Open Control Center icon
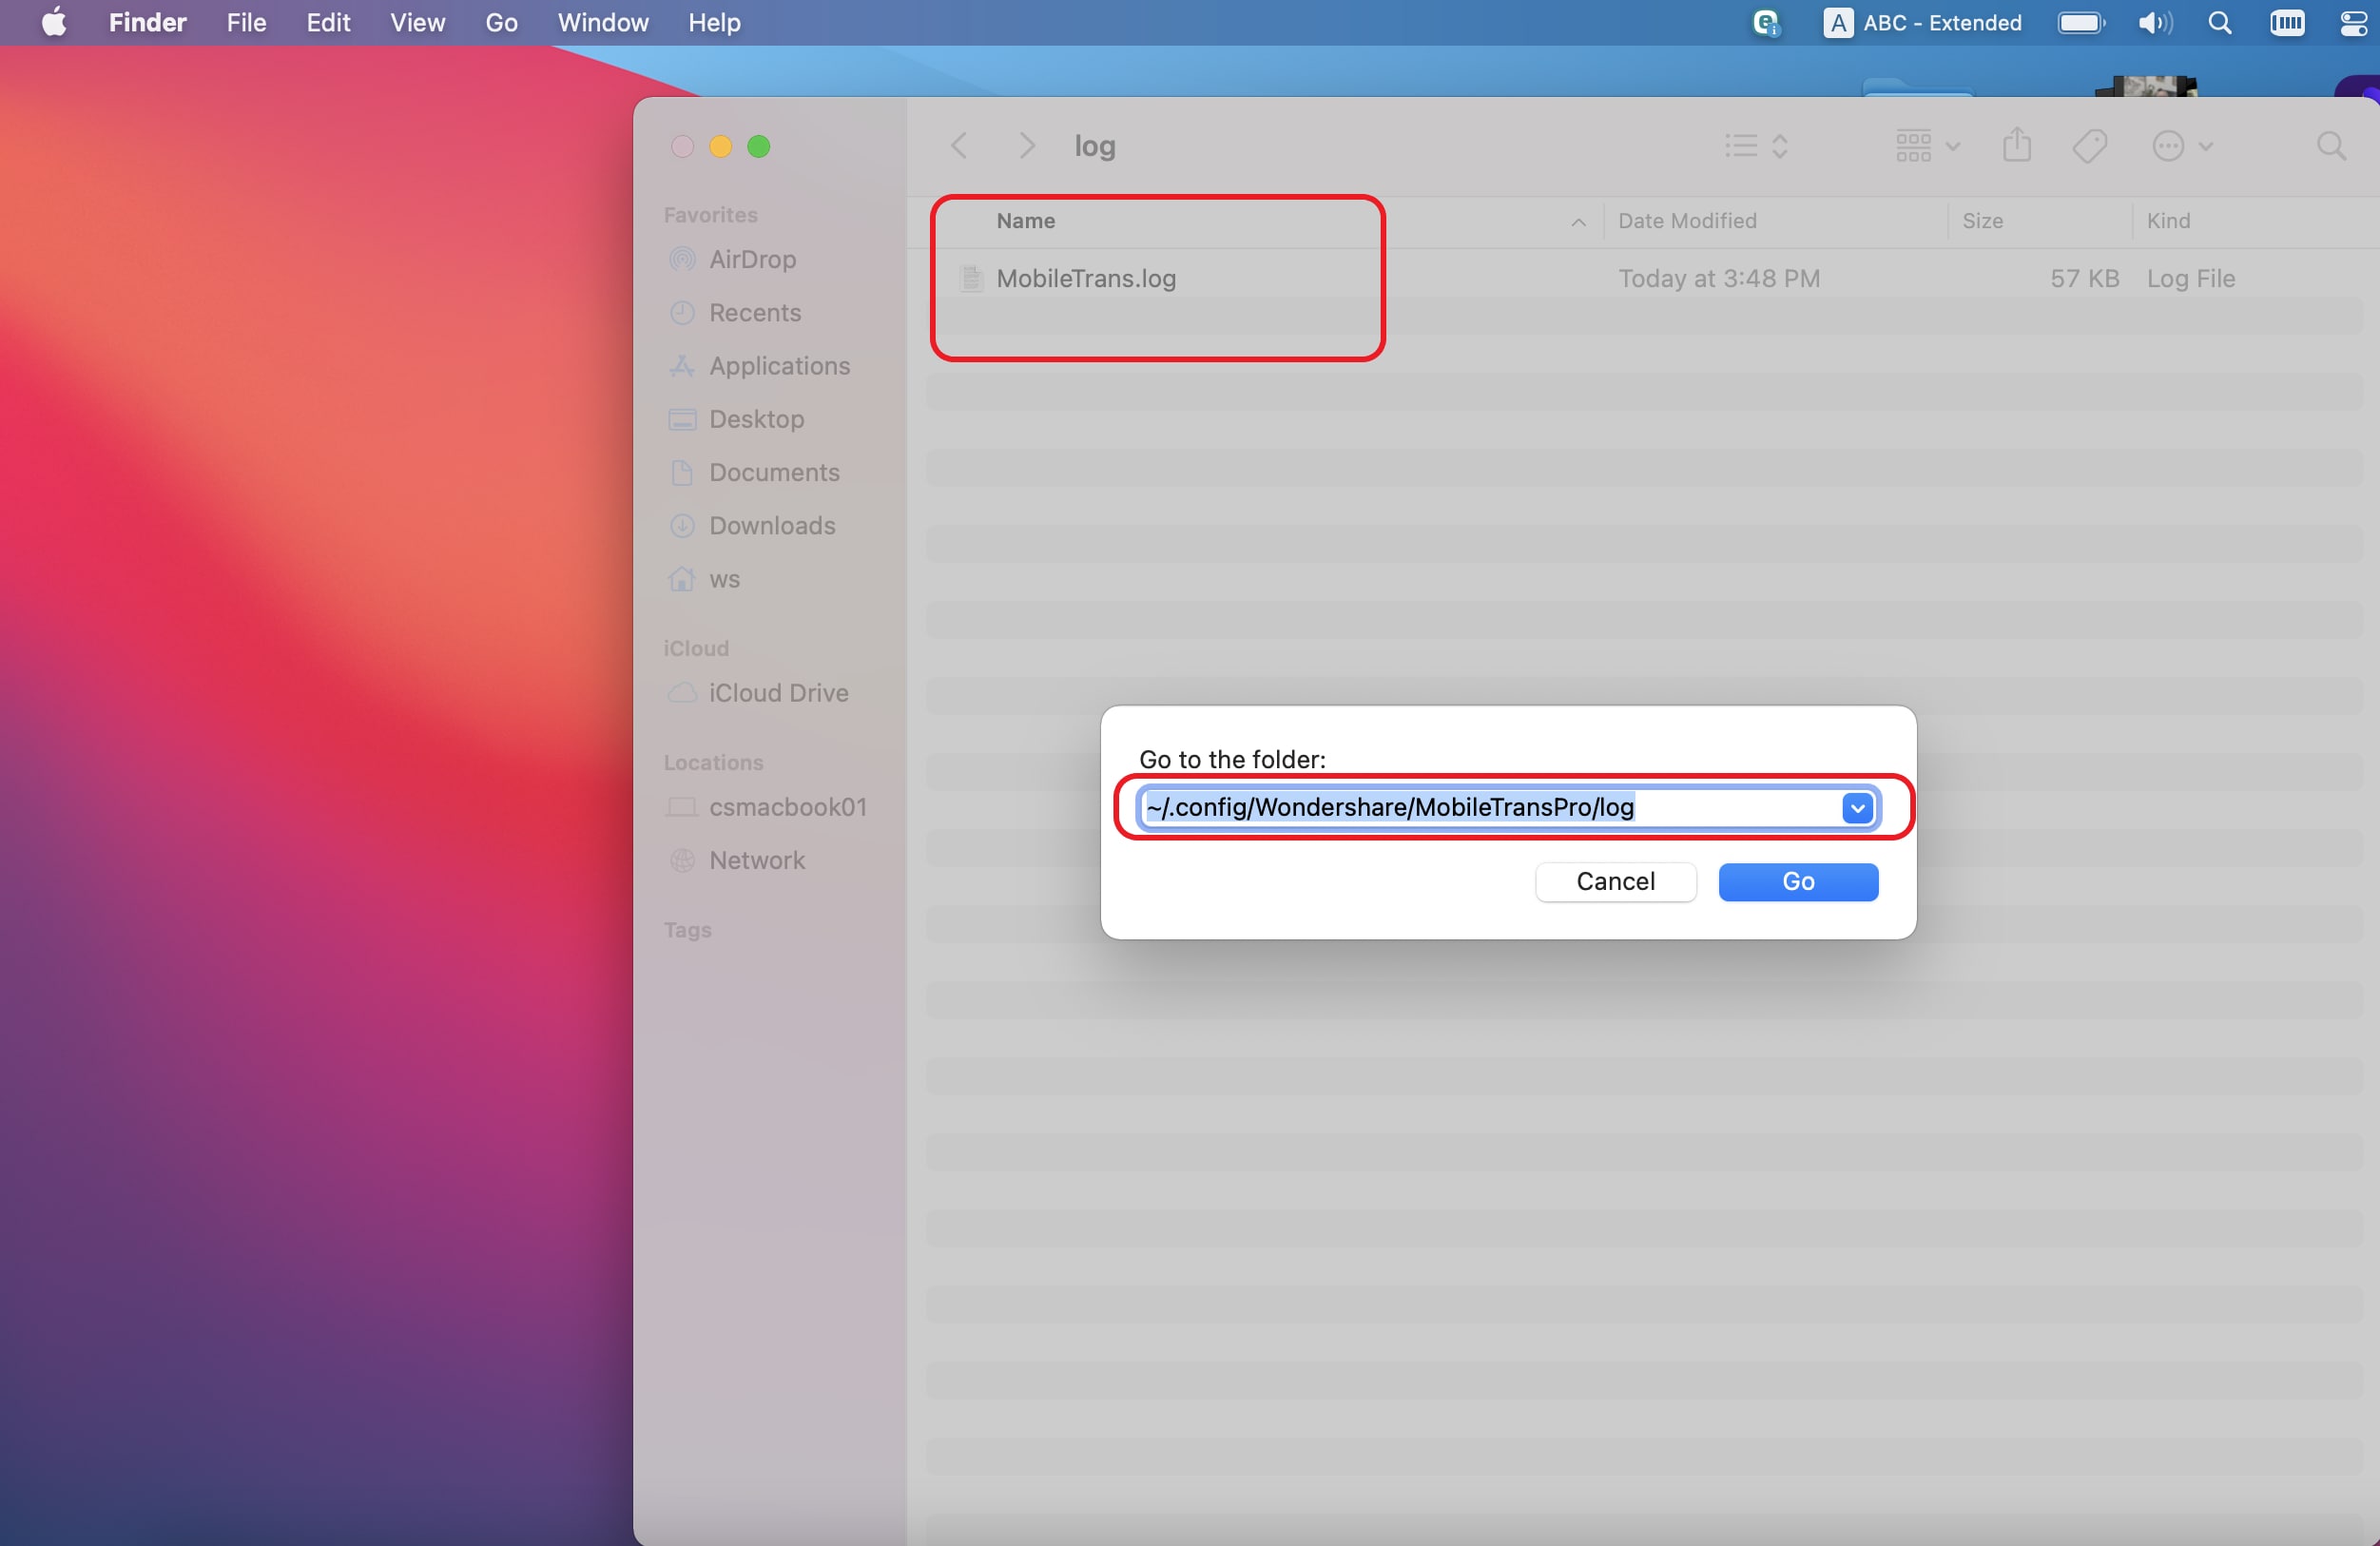This screenshot has width=2380, height=1546. coord(2354,22)
